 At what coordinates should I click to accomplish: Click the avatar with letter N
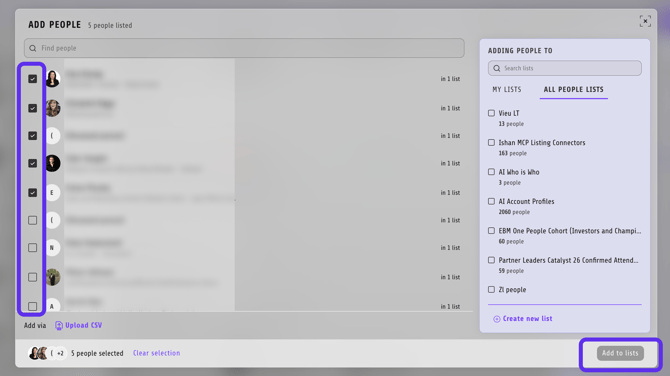point(53,248)
